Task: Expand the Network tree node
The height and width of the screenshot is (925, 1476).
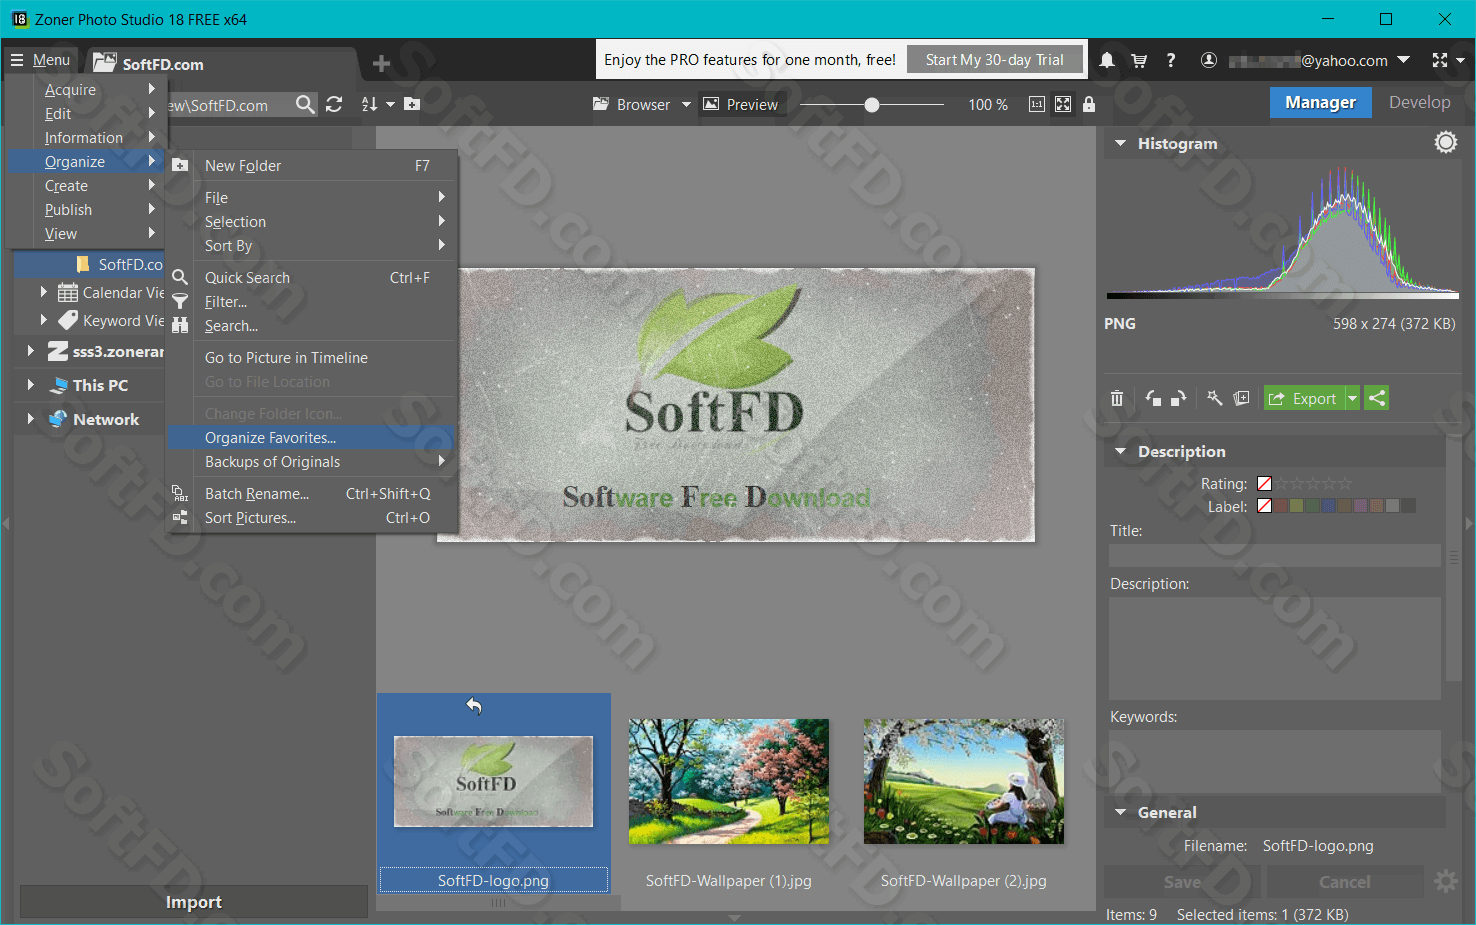Action: (x=30, y=419)
